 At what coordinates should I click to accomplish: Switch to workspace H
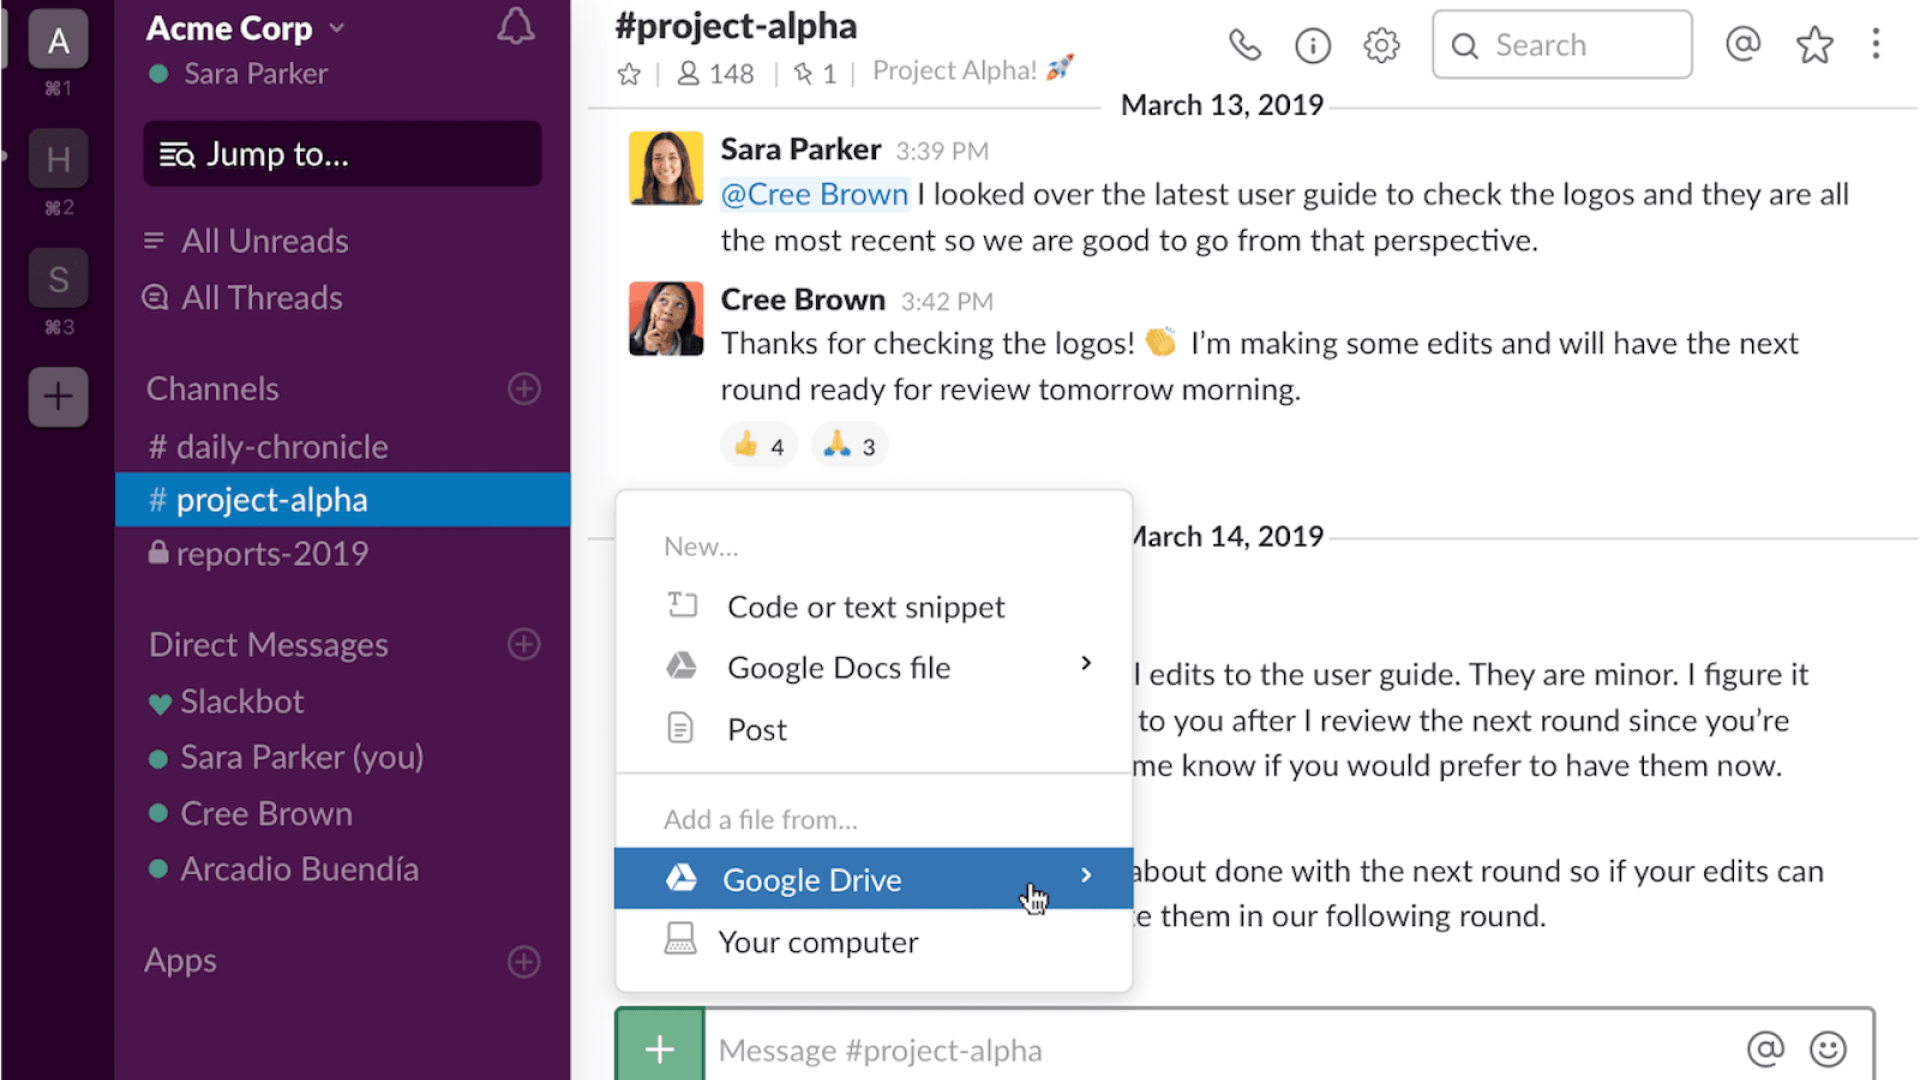point(58,159)
